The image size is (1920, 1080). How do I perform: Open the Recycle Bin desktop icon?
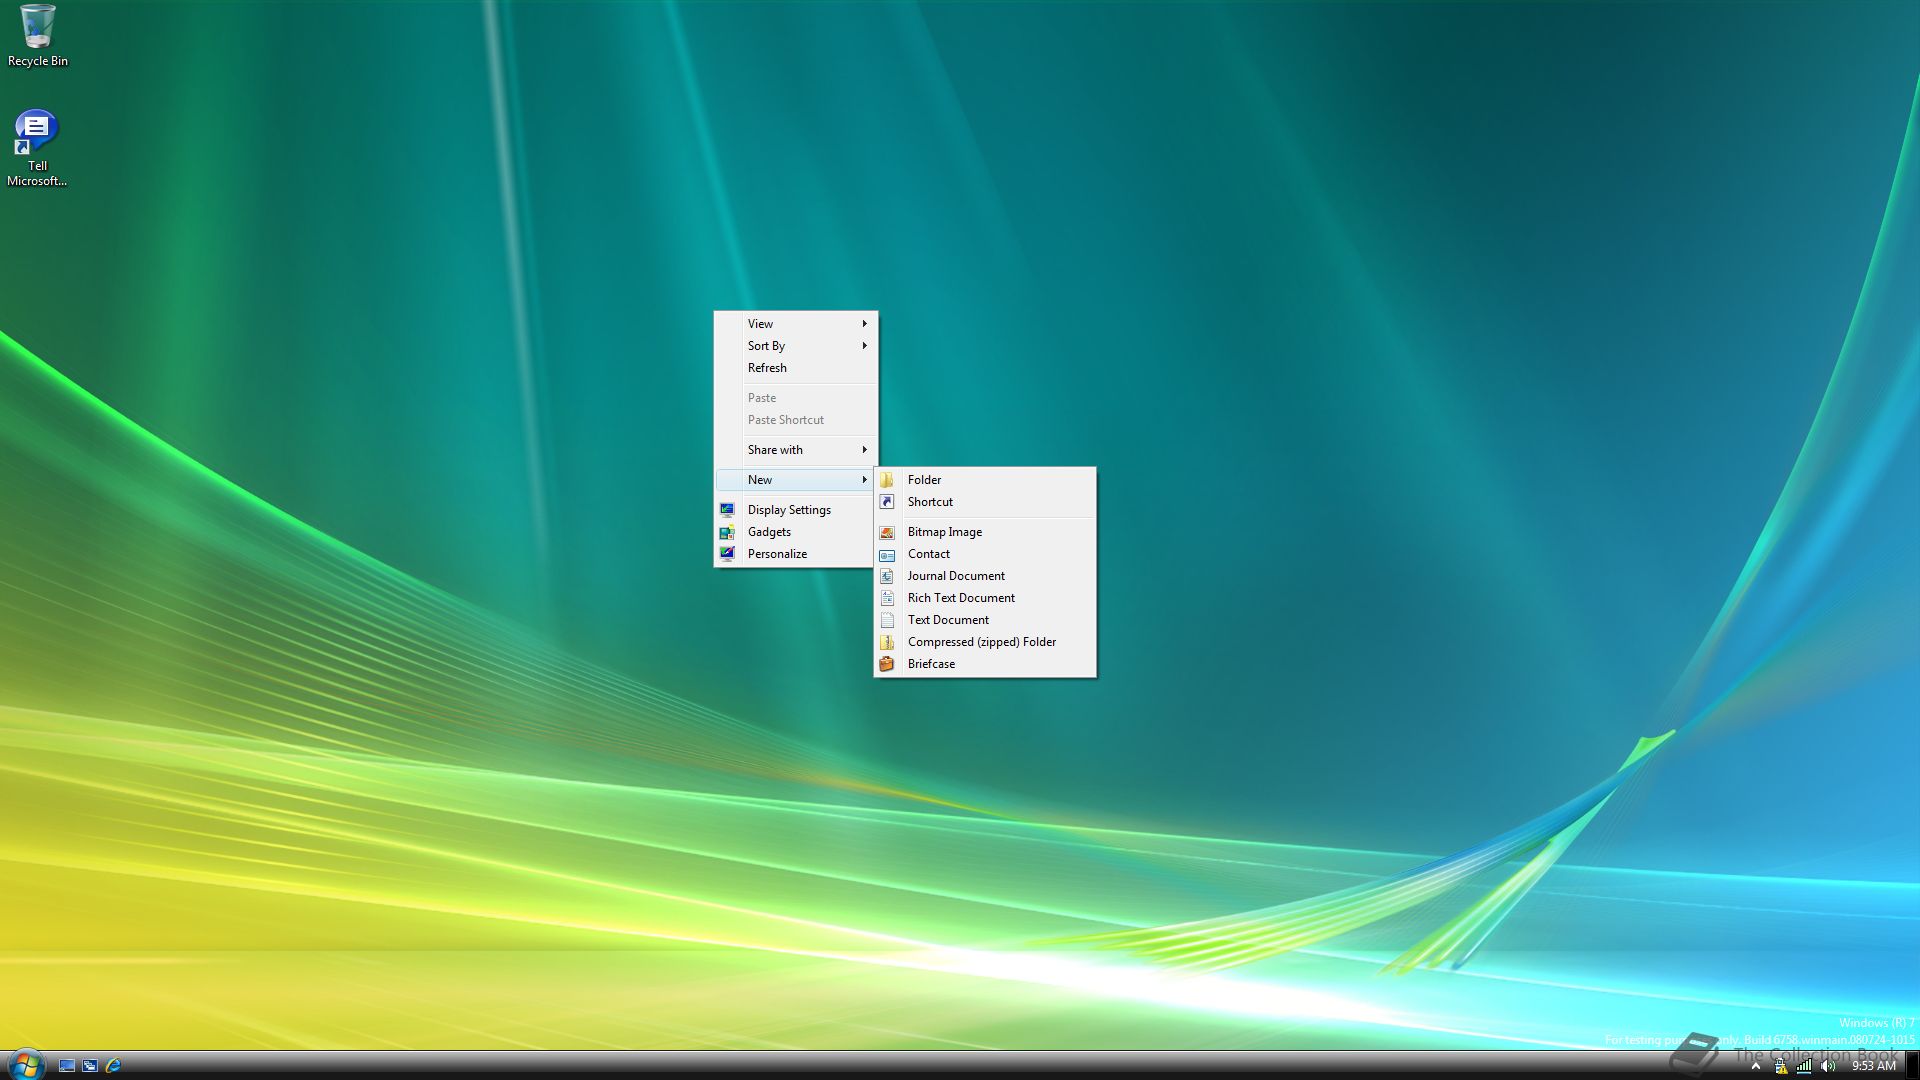pyautogui.click(x=38, y=36)
